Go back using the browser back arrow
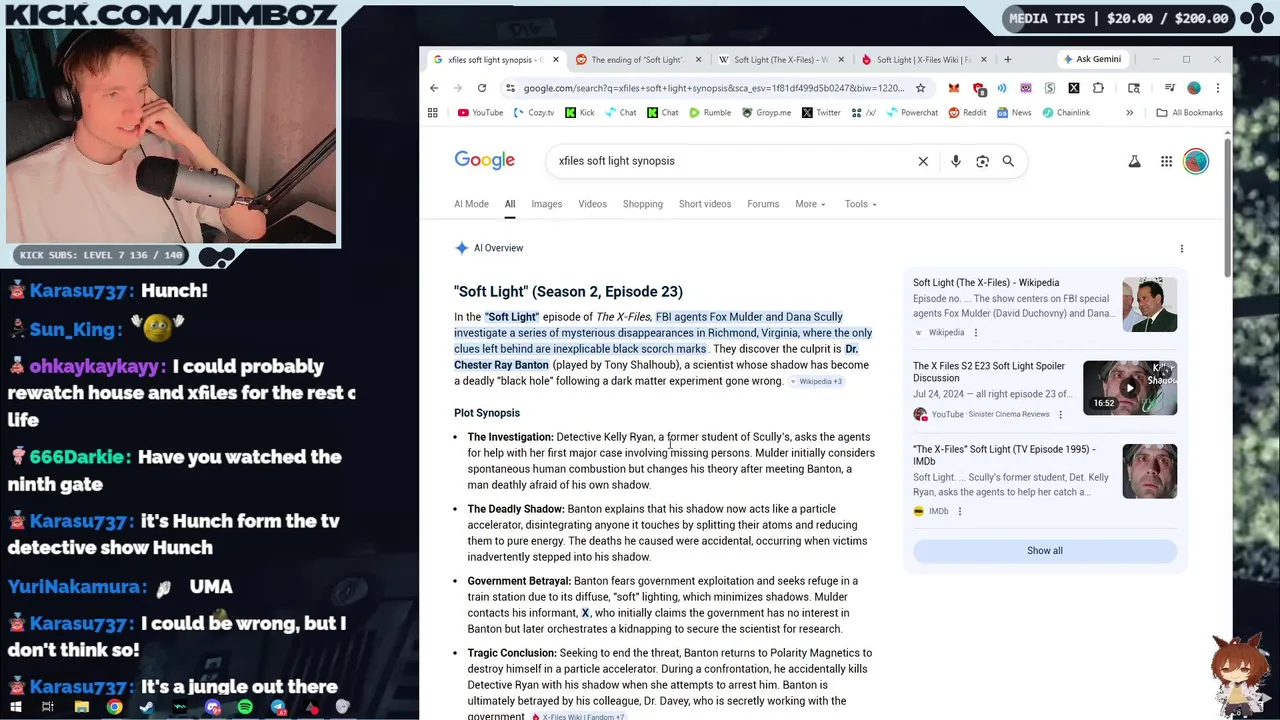This screenshot has height=720, width=1280. click(434, 88)
